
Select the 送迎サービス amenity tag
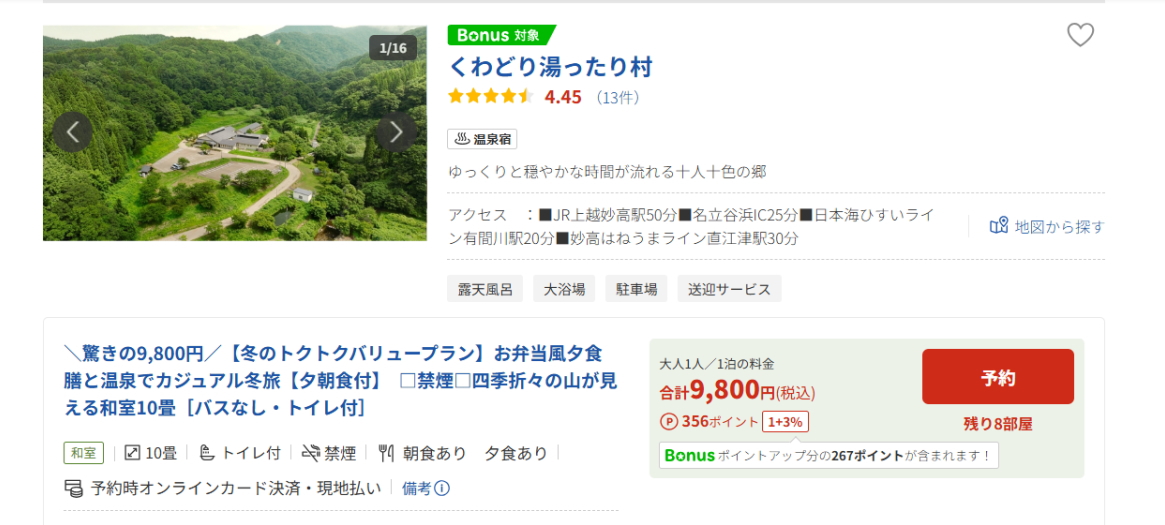coord(729,289)
